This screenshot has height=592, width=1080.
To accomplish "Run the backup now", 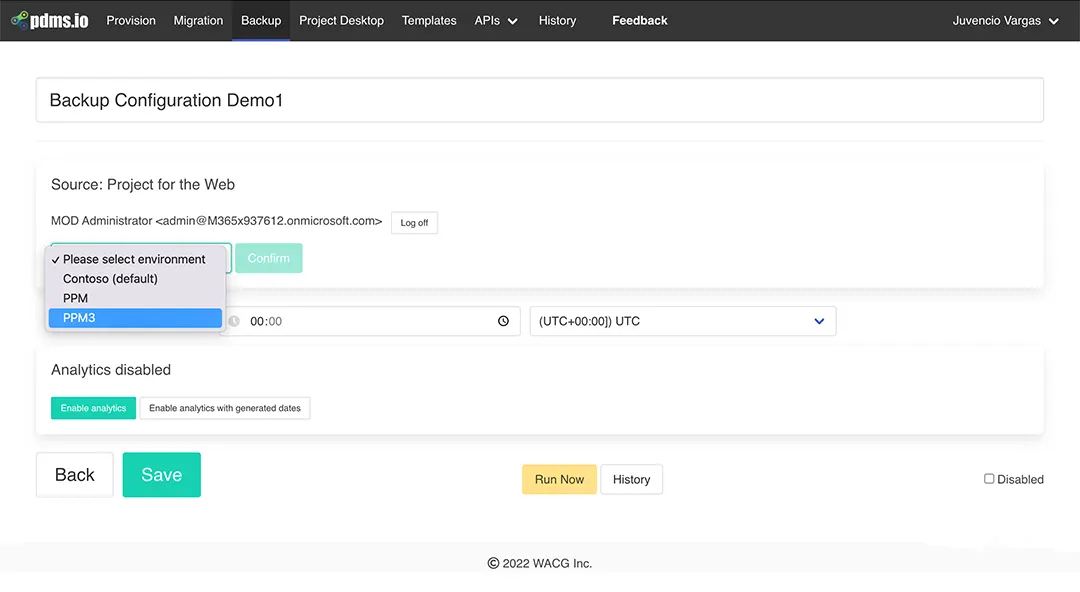I will point(559,479).
